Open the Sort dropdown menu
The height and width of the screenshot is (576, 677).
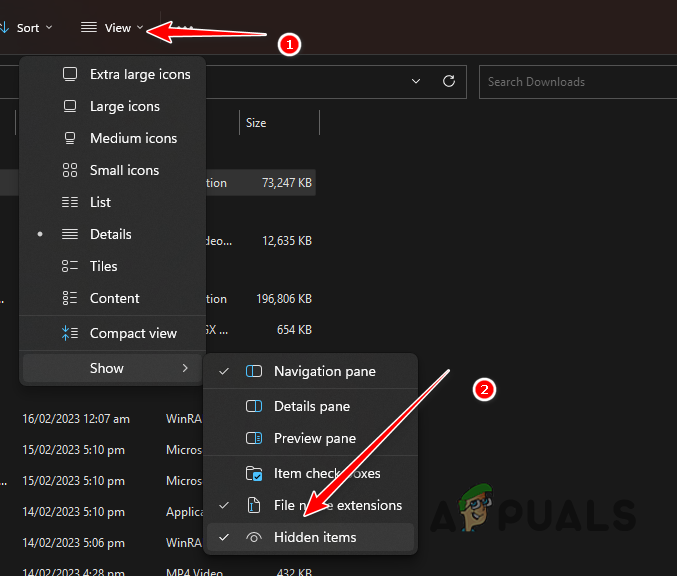point(26,28)
